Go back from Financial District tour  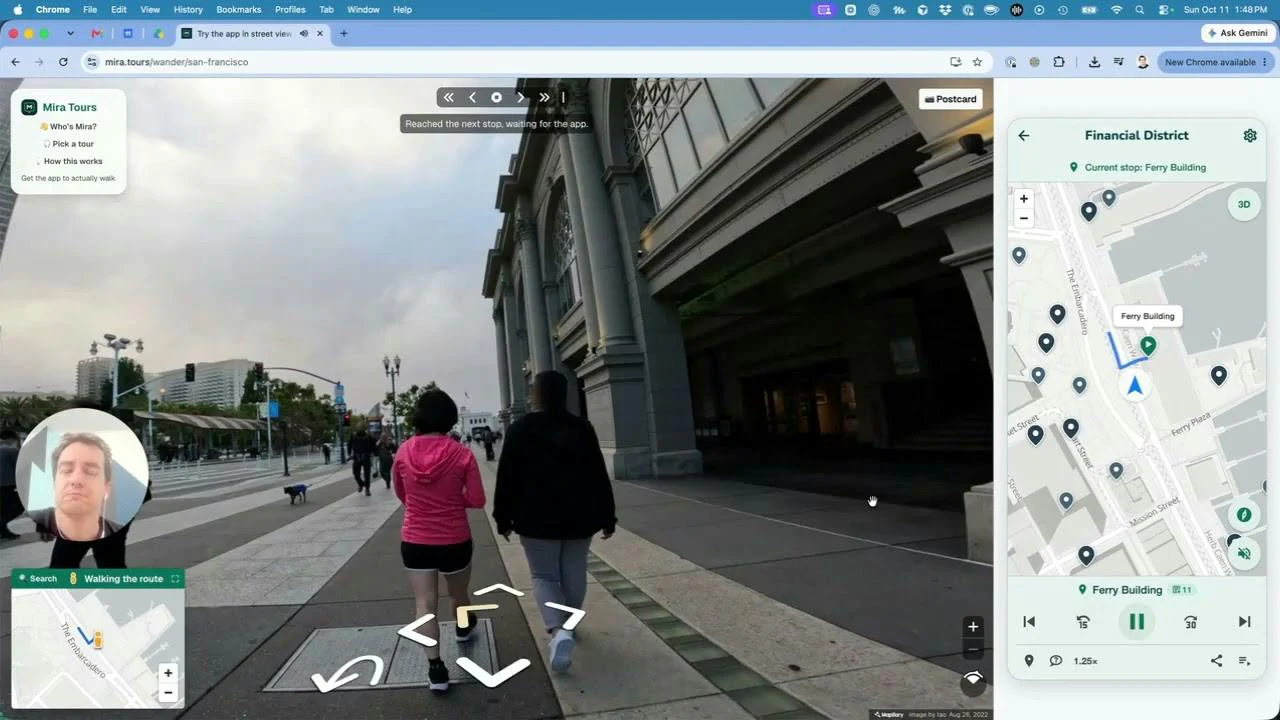(x=1023, y=135)
